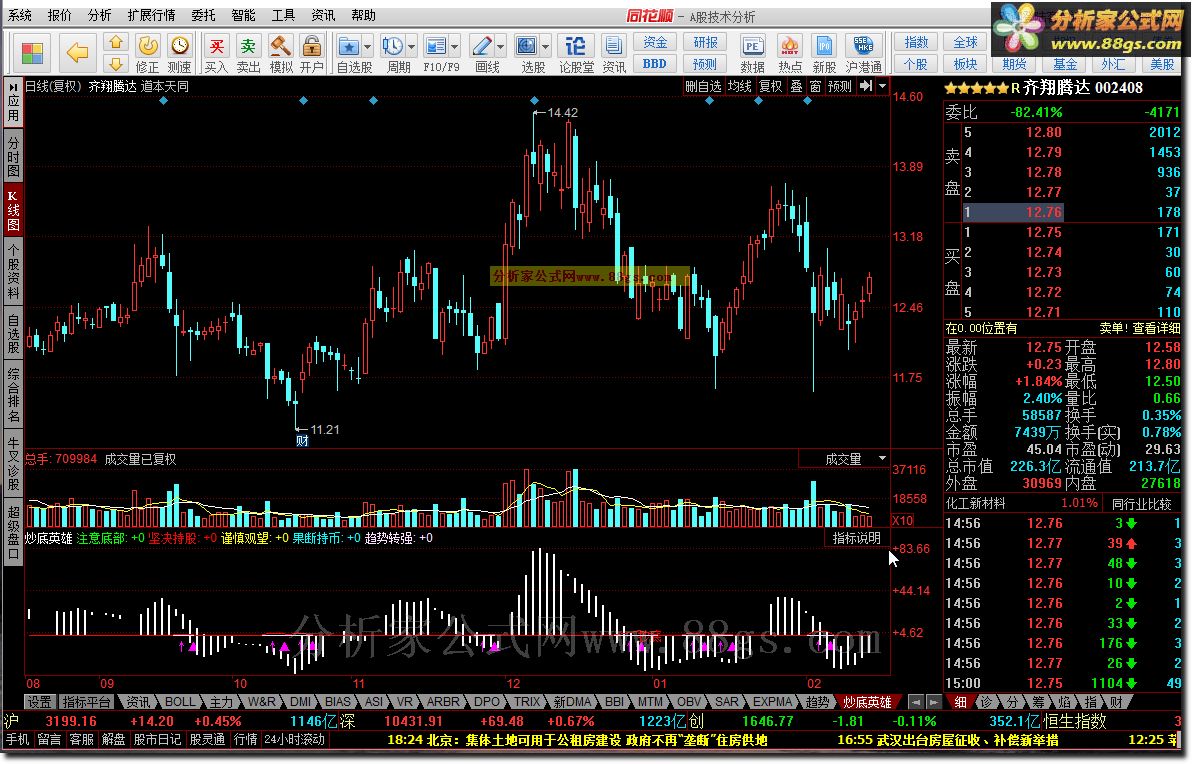
Task: Click the down arrow page icon
Action: click(x=116, y=64)
